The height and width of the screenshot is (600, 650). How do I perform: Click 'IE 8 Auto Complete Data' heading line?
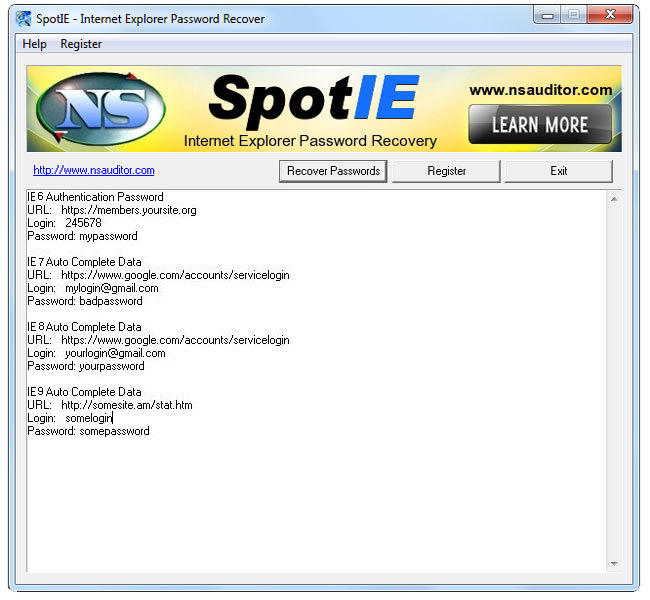[85, 327]
